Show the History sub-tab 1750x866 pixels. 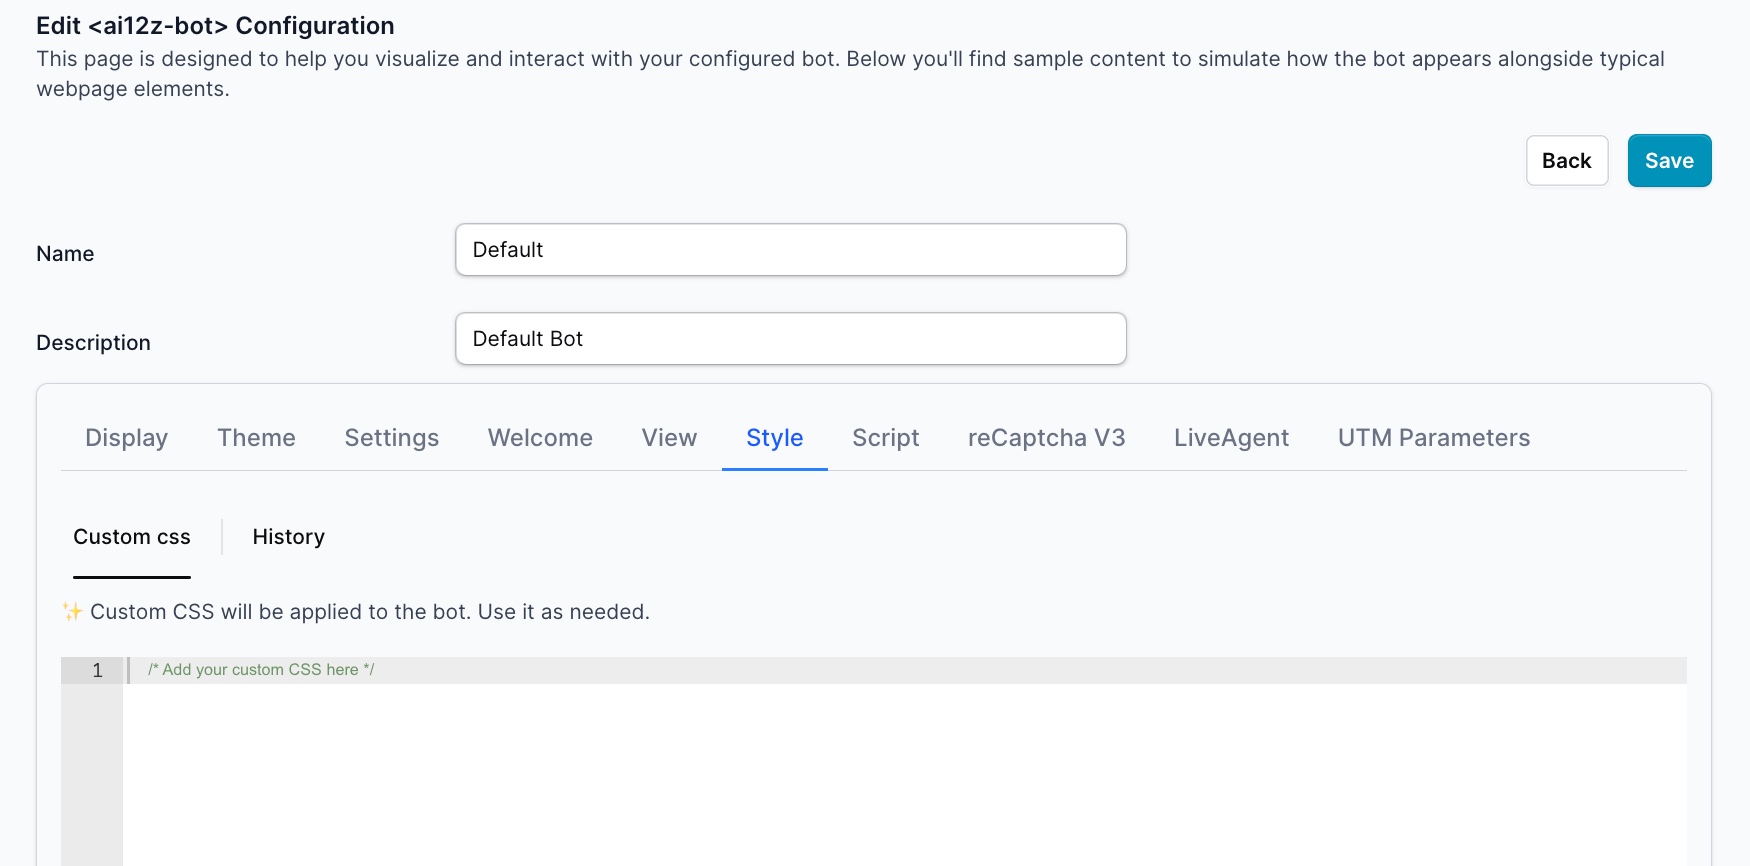(x=288, y=537)
